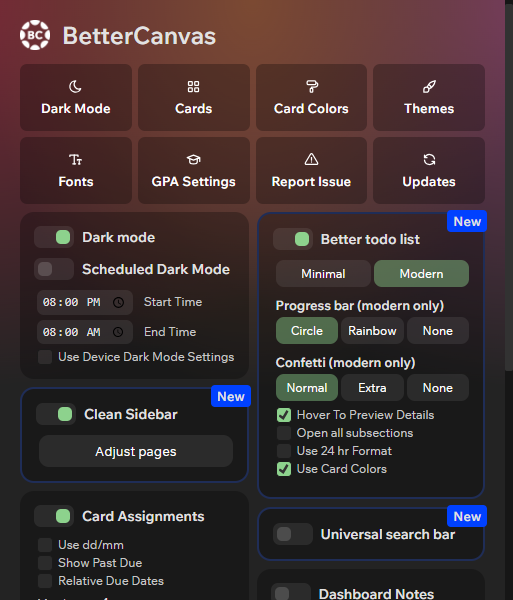Open the Updates label
Viewport: 513px width, 600px height.
[429, 181]
